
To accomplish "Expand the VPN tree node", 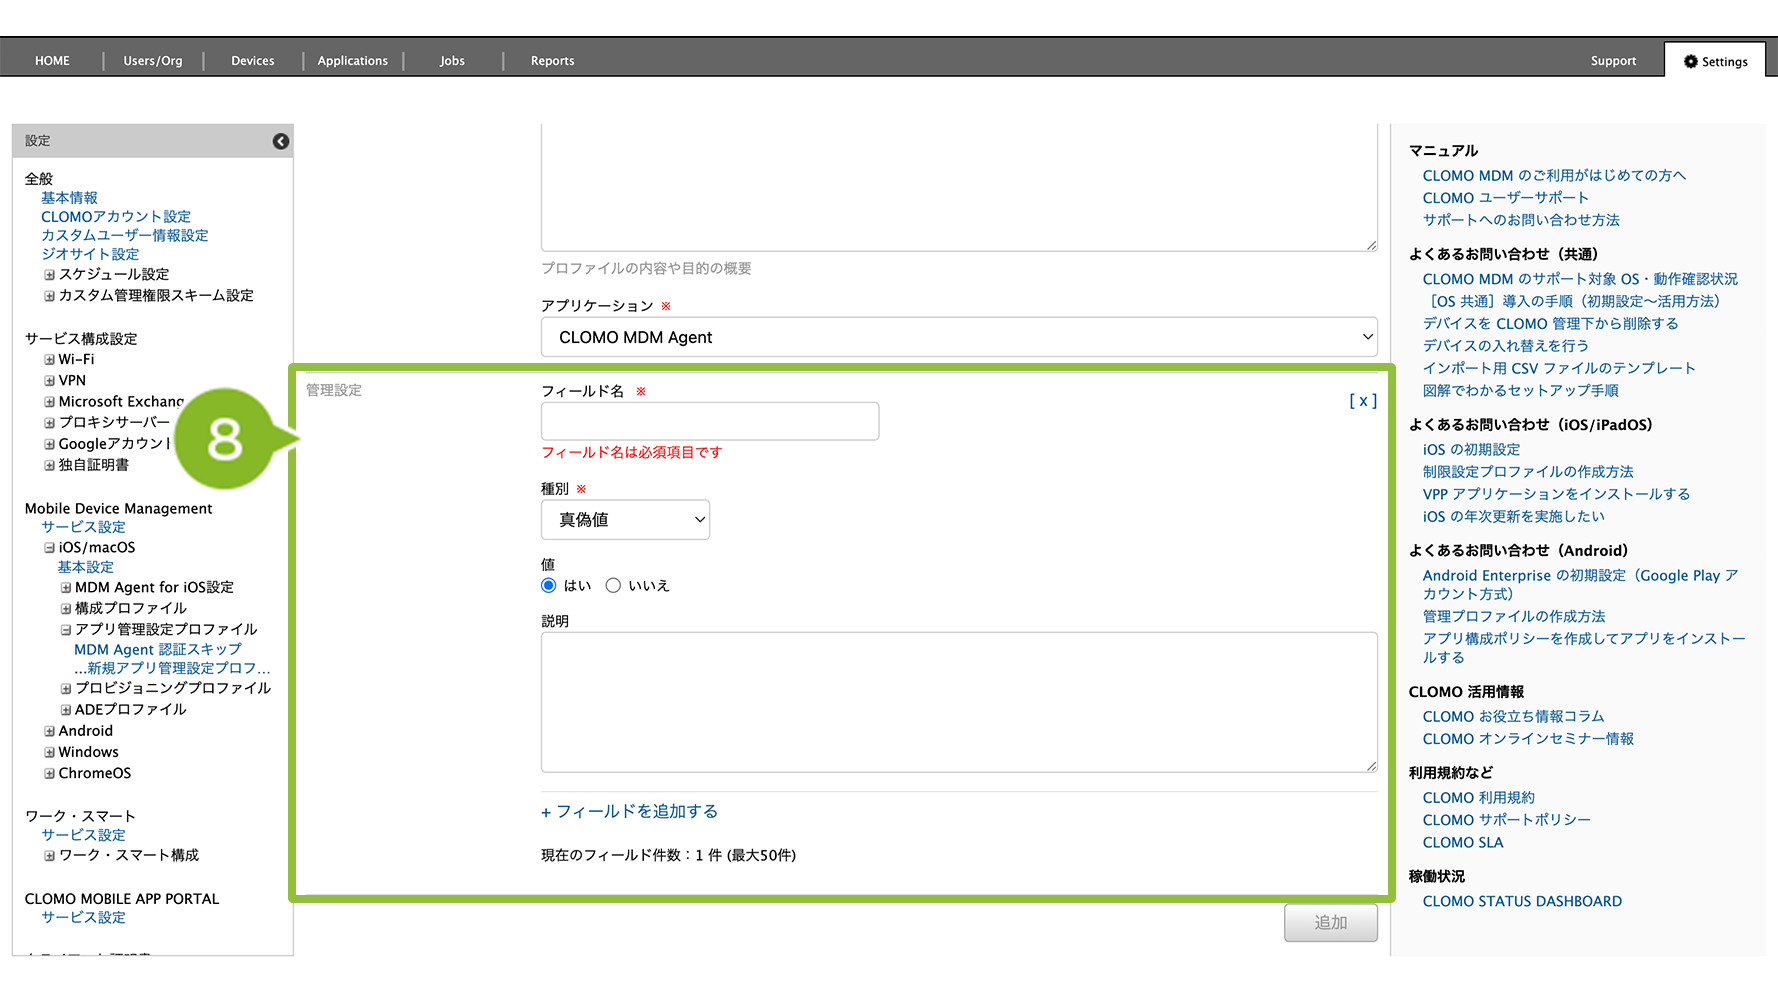I will click(49, 381).
